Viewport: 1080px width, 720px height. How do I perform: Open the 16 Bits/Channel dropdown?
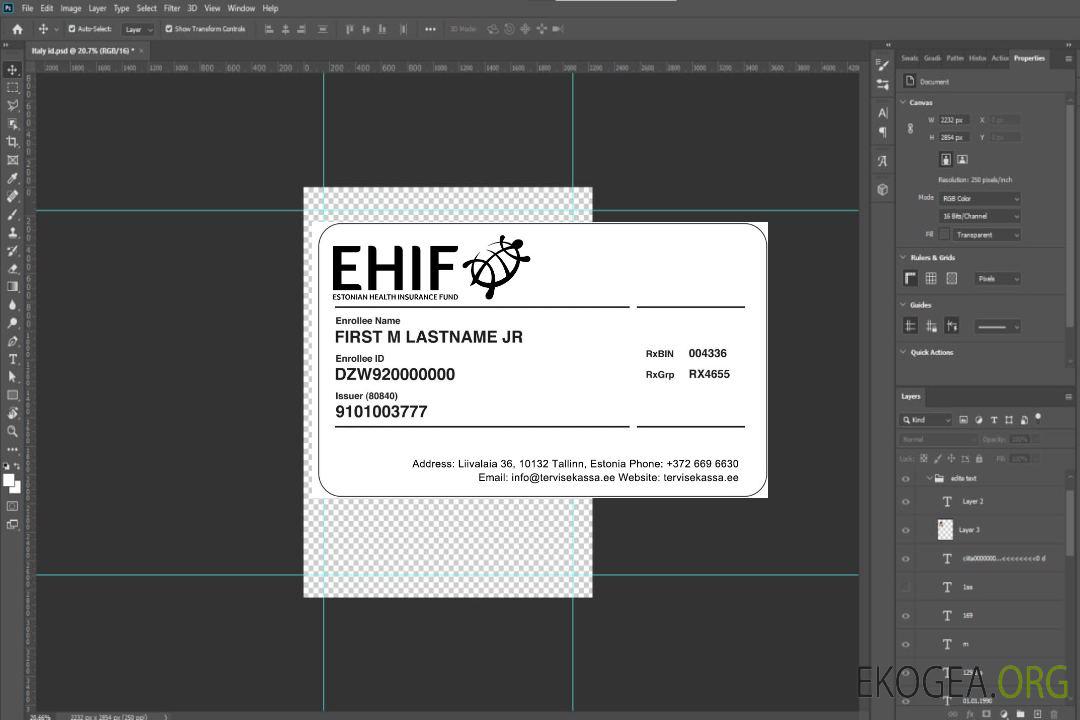[x=979, y=216]
